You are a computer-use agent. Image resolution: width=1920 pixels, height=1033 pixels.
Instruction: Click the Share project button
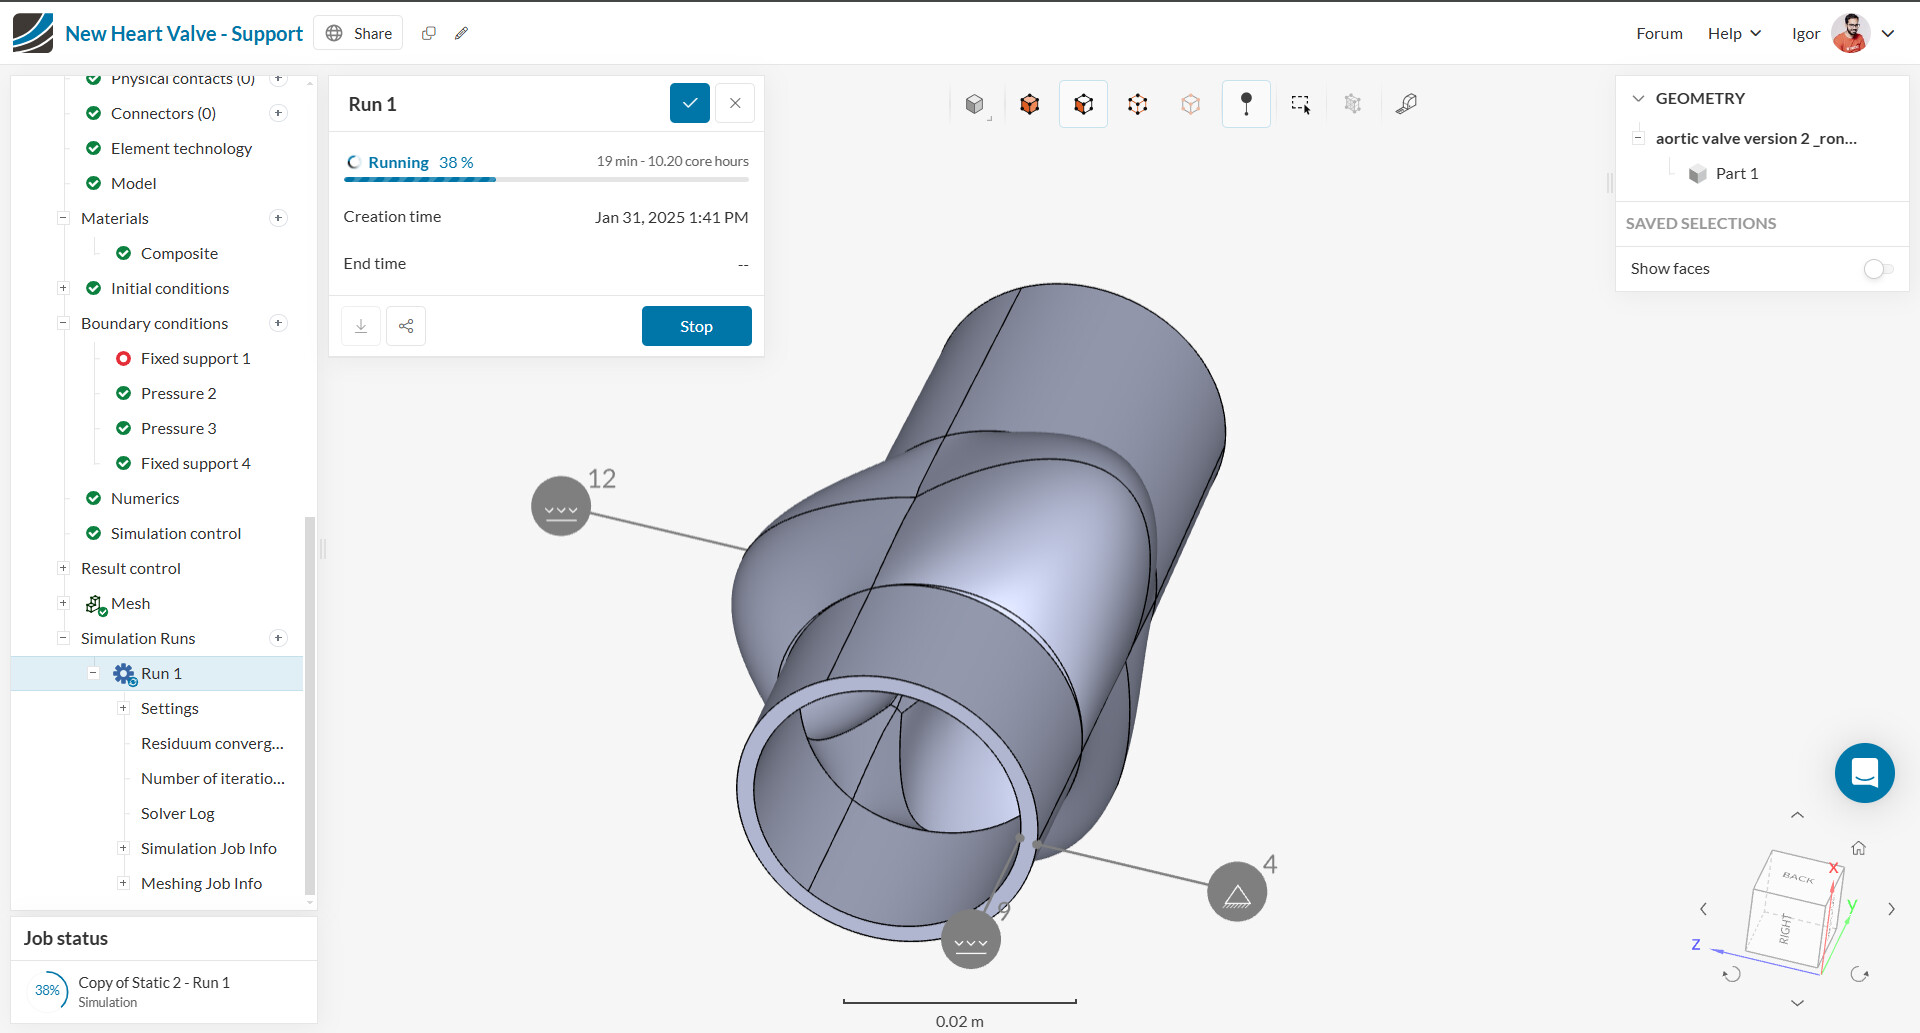tap(359, 33)
